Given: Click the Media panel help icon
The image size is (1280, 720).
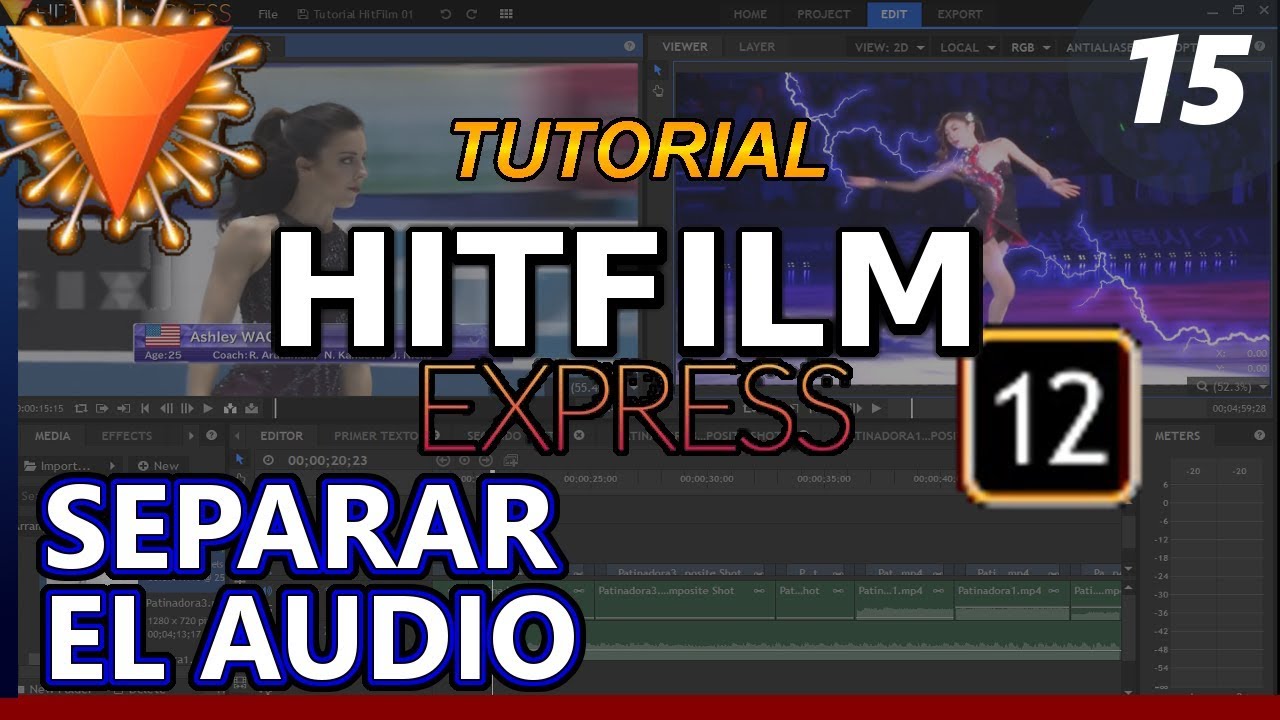Looking at the screenshot, I should [x=211, y=436].
